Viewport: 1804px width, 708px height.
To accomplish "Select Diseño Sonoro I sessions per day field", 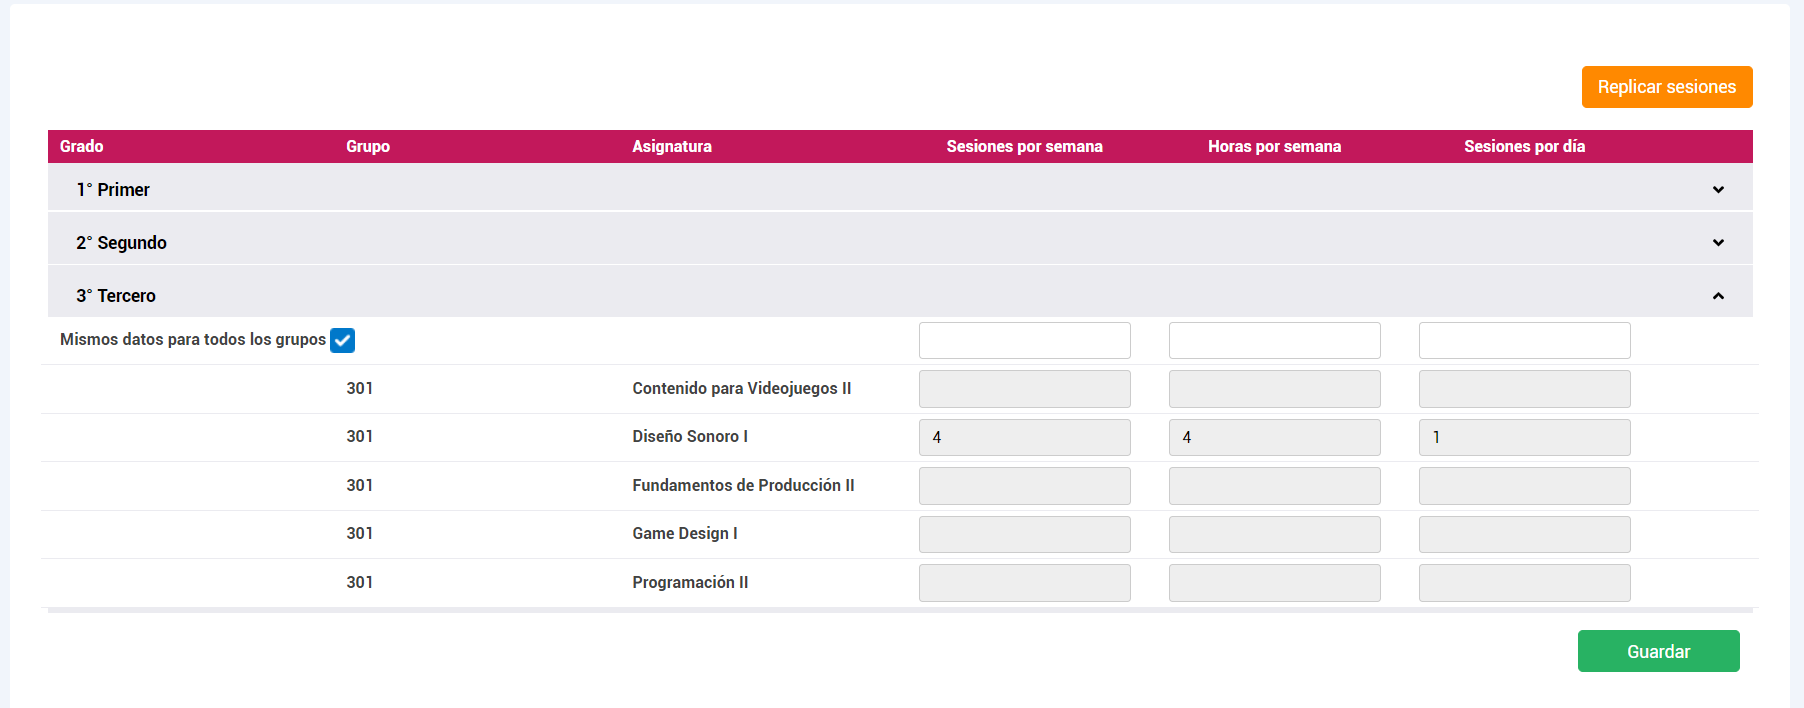I will click(1524, 438).
